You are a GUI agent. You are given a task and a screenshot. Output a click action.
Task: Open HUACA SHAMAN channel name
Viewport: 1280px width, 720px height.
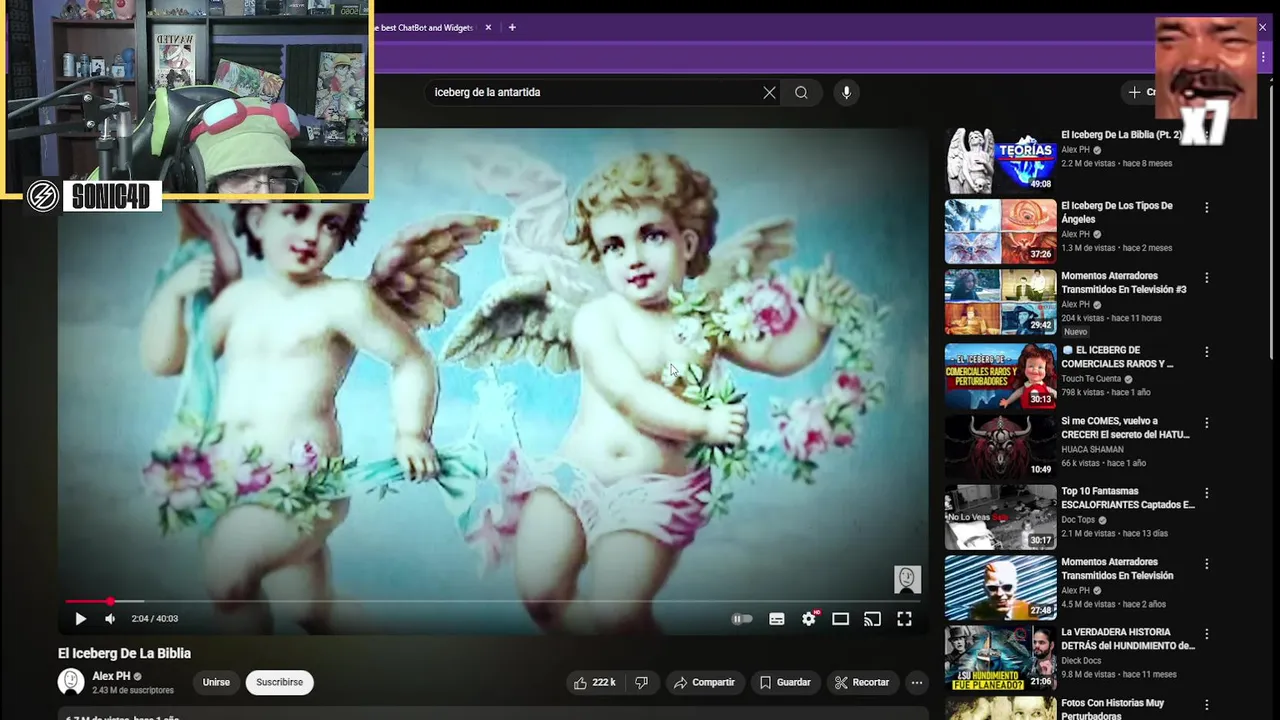click(x=1092, y=450)
